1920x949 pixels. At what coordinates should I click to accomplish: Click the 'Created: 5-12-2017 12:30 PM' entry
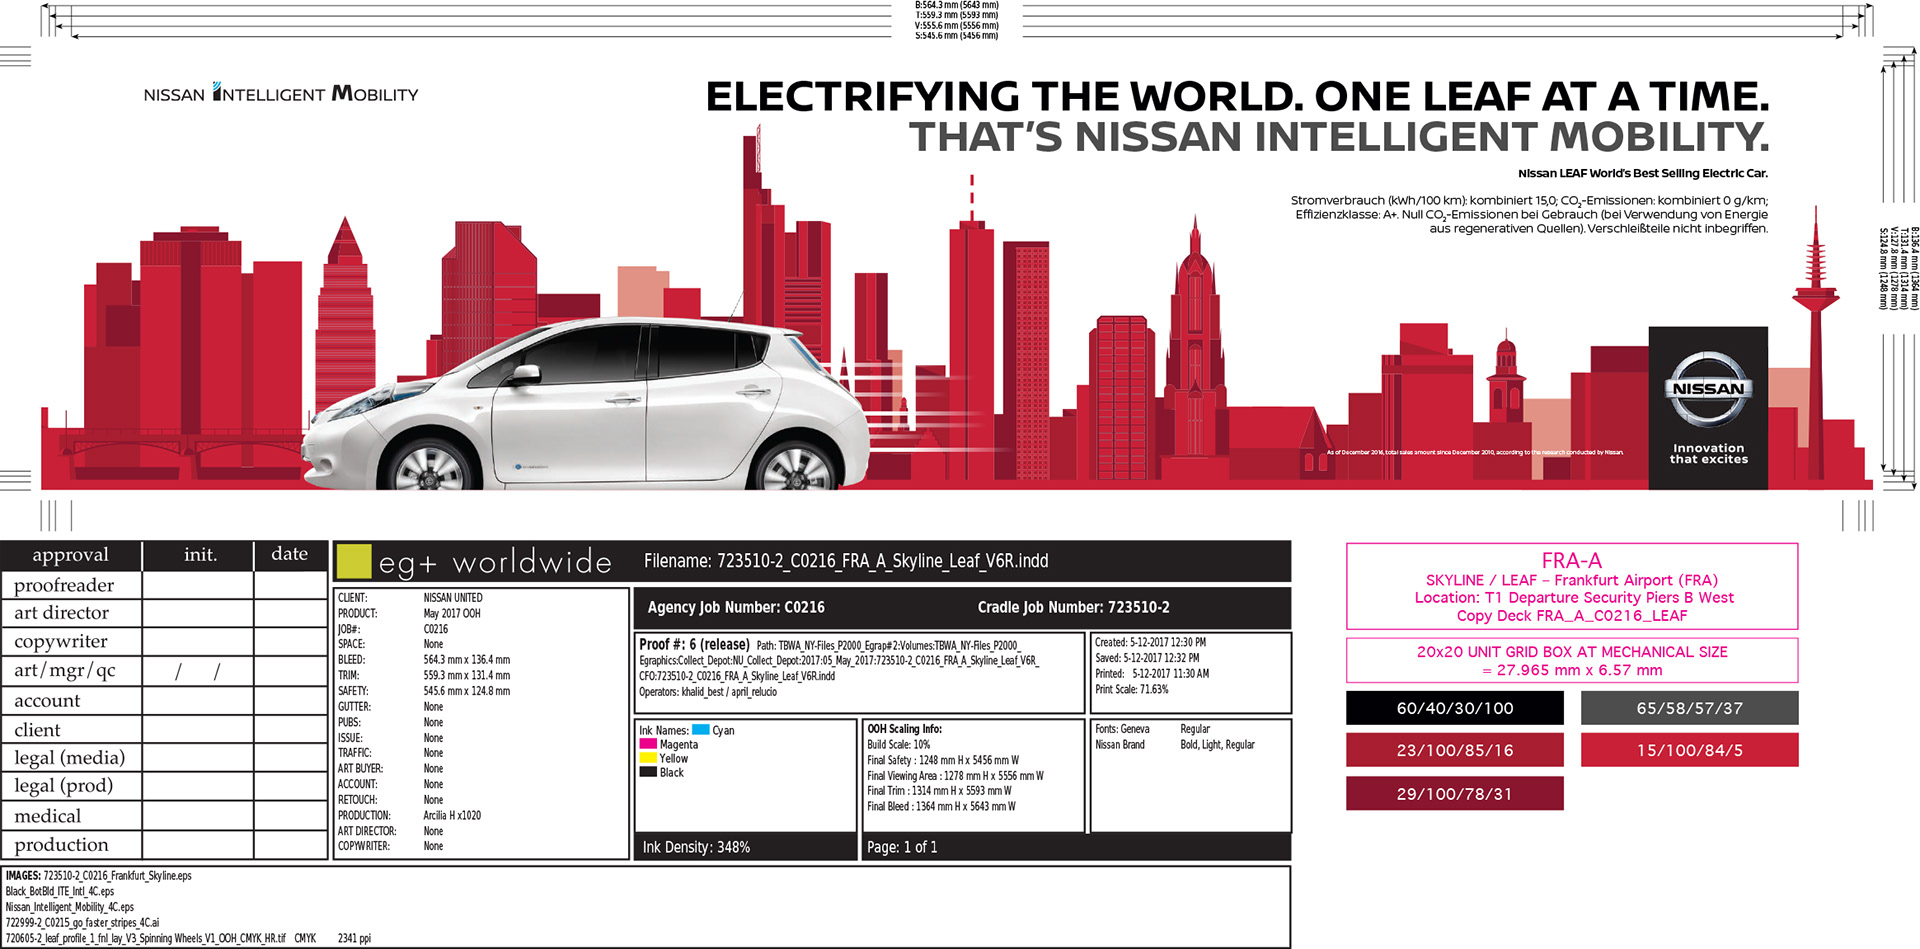1150,643
